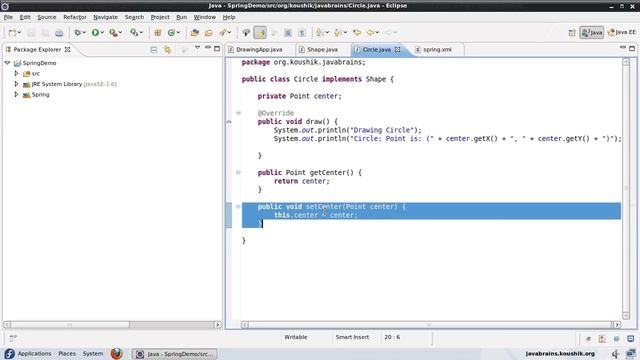
Task: Toggle Block Selection Mode icon
Action: (x=288, y=33)
